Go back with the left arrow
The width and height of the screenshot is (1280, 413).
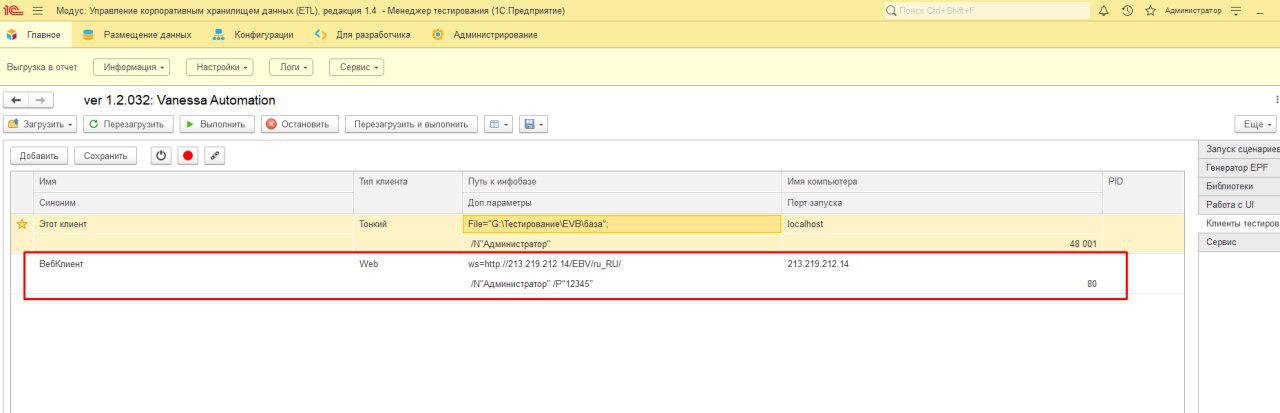click(x=16, y=100)
